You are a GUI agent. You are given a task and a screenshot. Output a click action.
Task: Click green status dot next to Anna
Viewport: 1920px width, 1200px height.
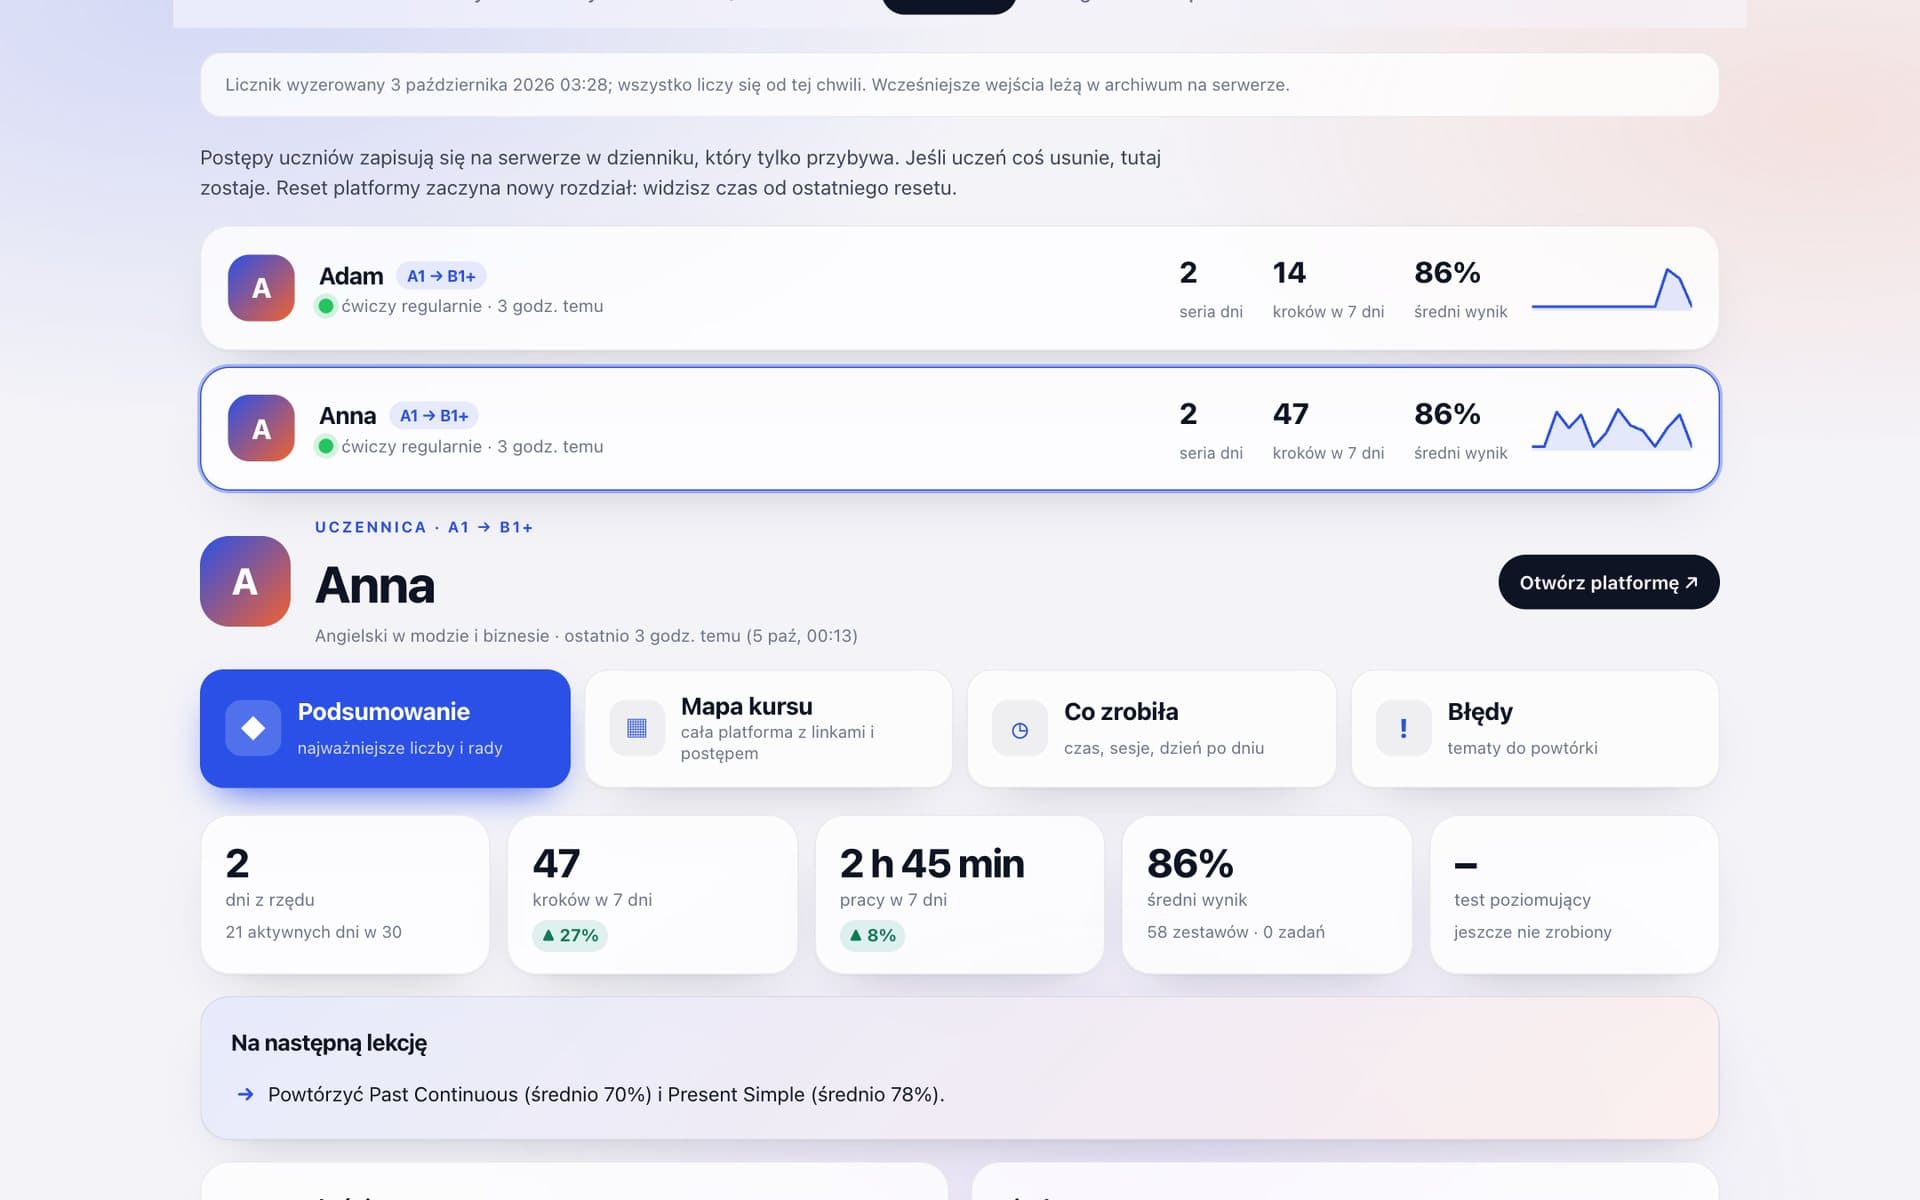coord(326,446)
